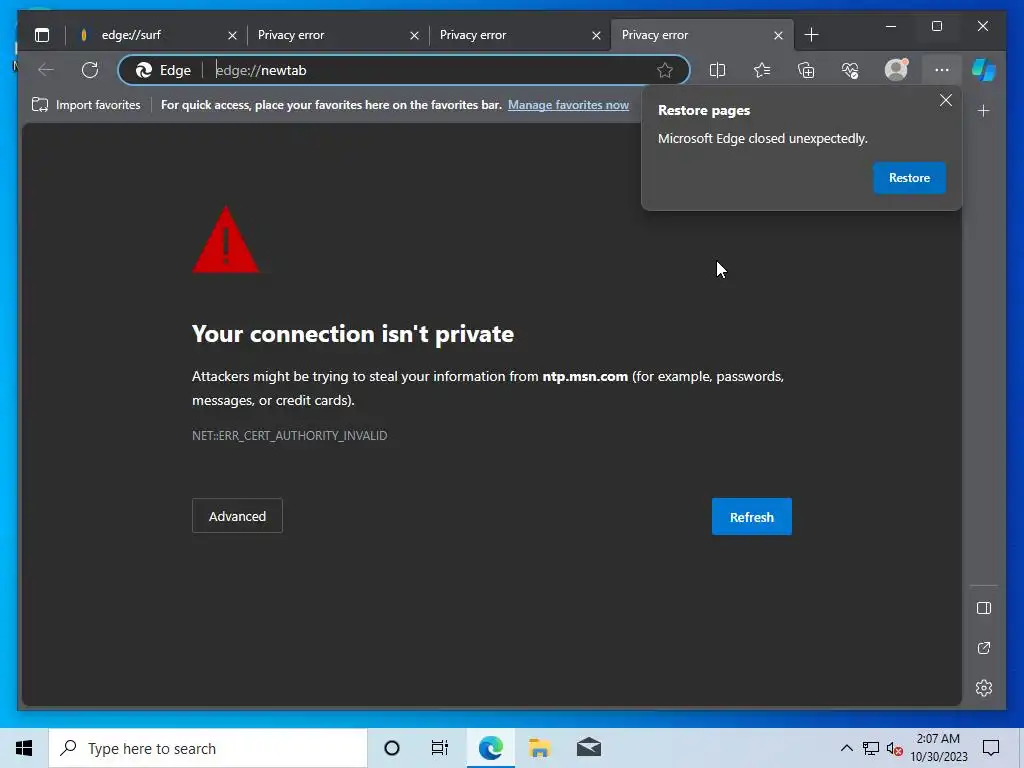This screenshot has height=768, width=1024.
Task: Open the Mail app from taskbar
Action: point(588,748)
